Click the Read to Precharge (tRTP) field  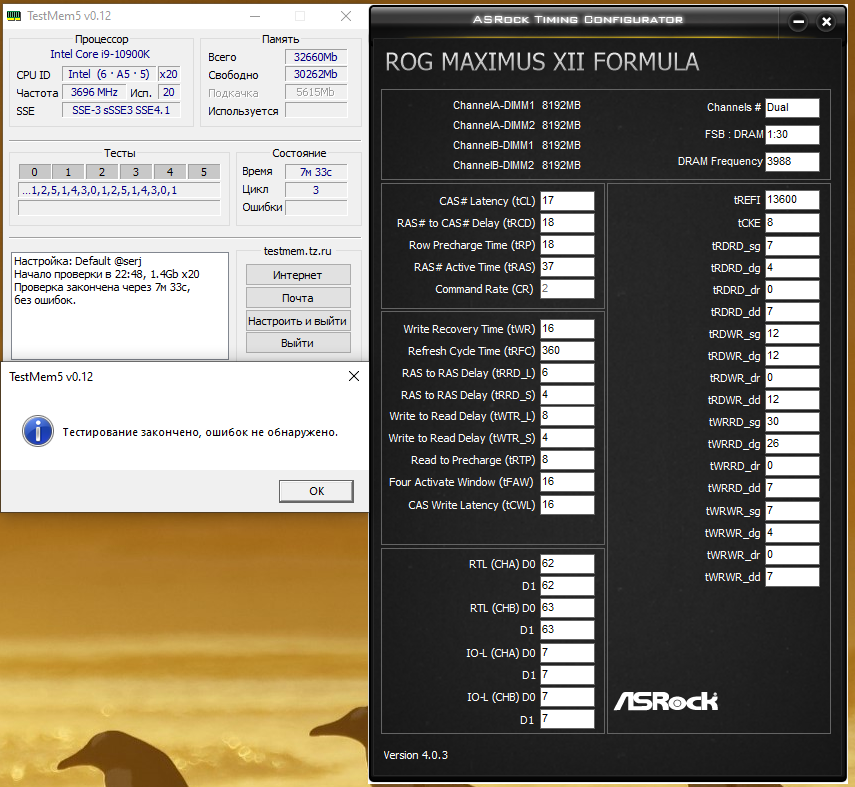click(567, 460)
